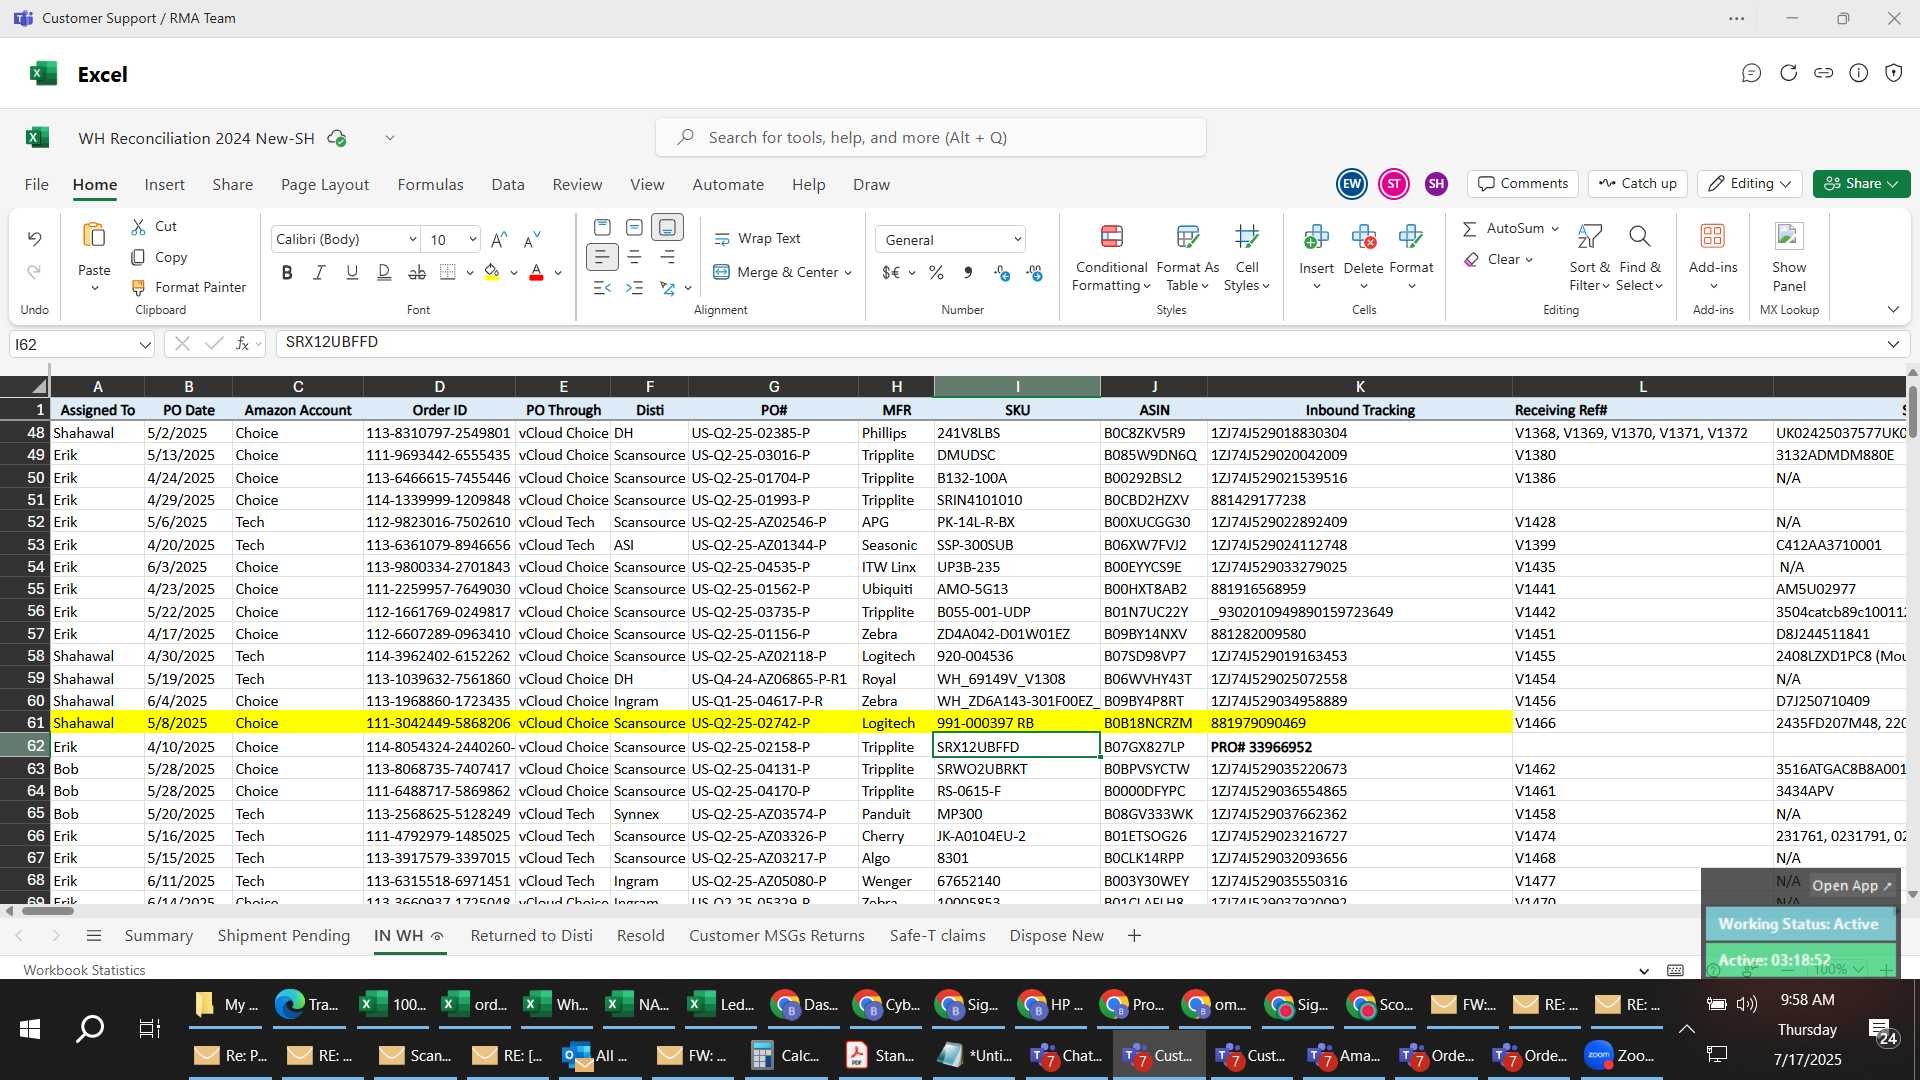Switch to Safe-T claims sheet

pyautogui.click(x=937, y=936)
